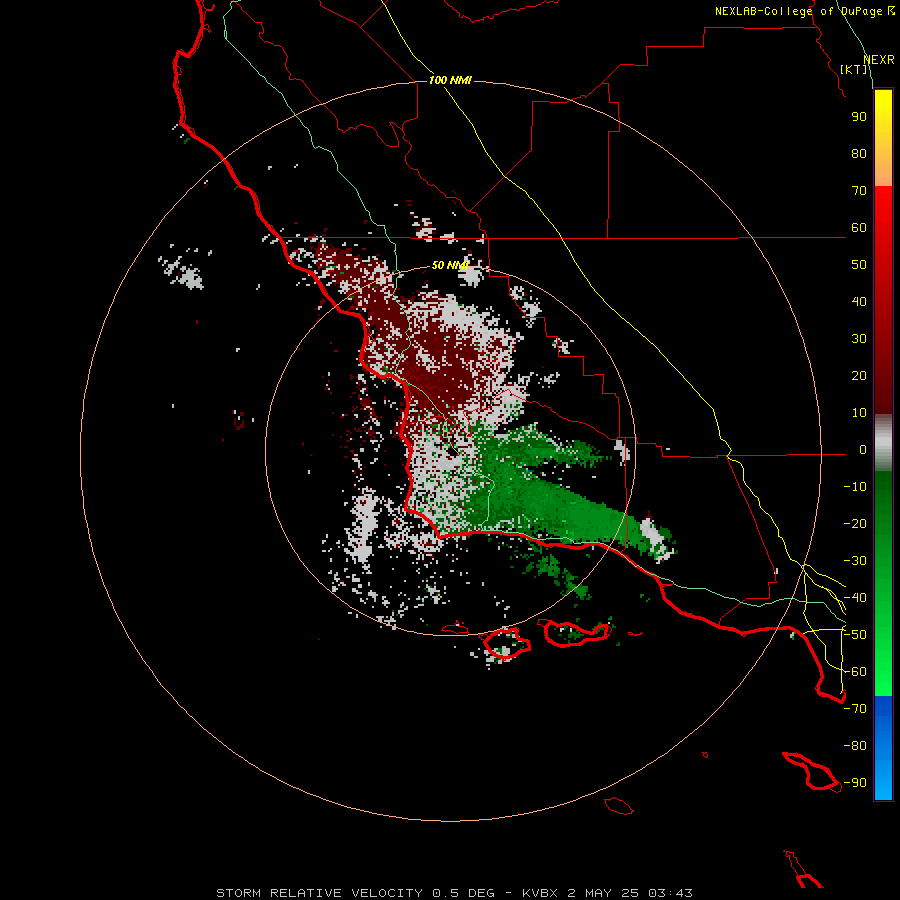Click the 10 value on the velocity scale
900x900 pixels.
[859, 413]
